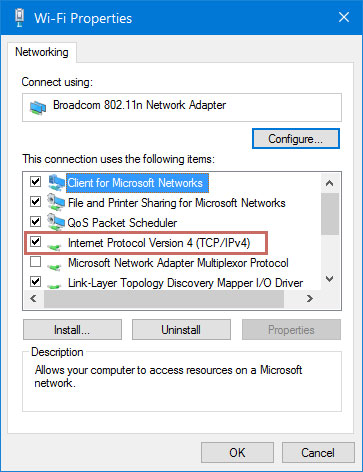Click the Internet Protocol Version 4 icon
Screen dimensions: 363x472
54,246
